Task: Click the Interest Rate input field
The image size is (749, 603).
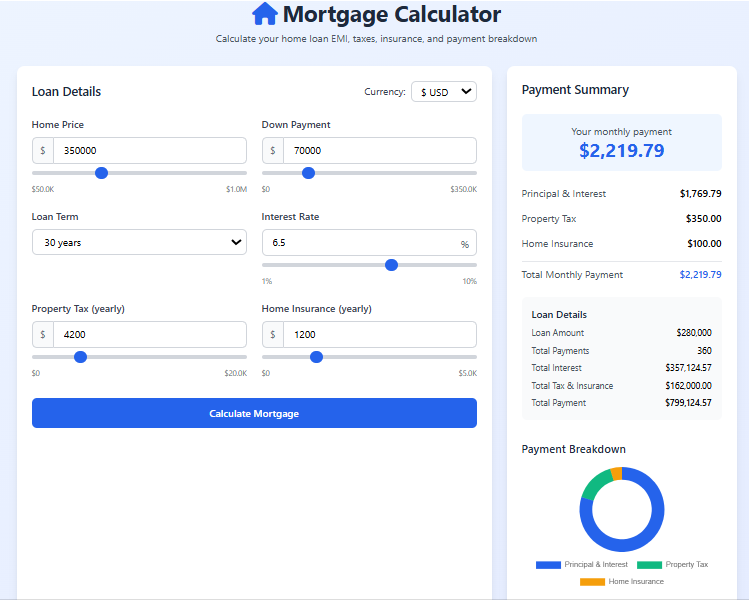Action: (x=360, y=243)
